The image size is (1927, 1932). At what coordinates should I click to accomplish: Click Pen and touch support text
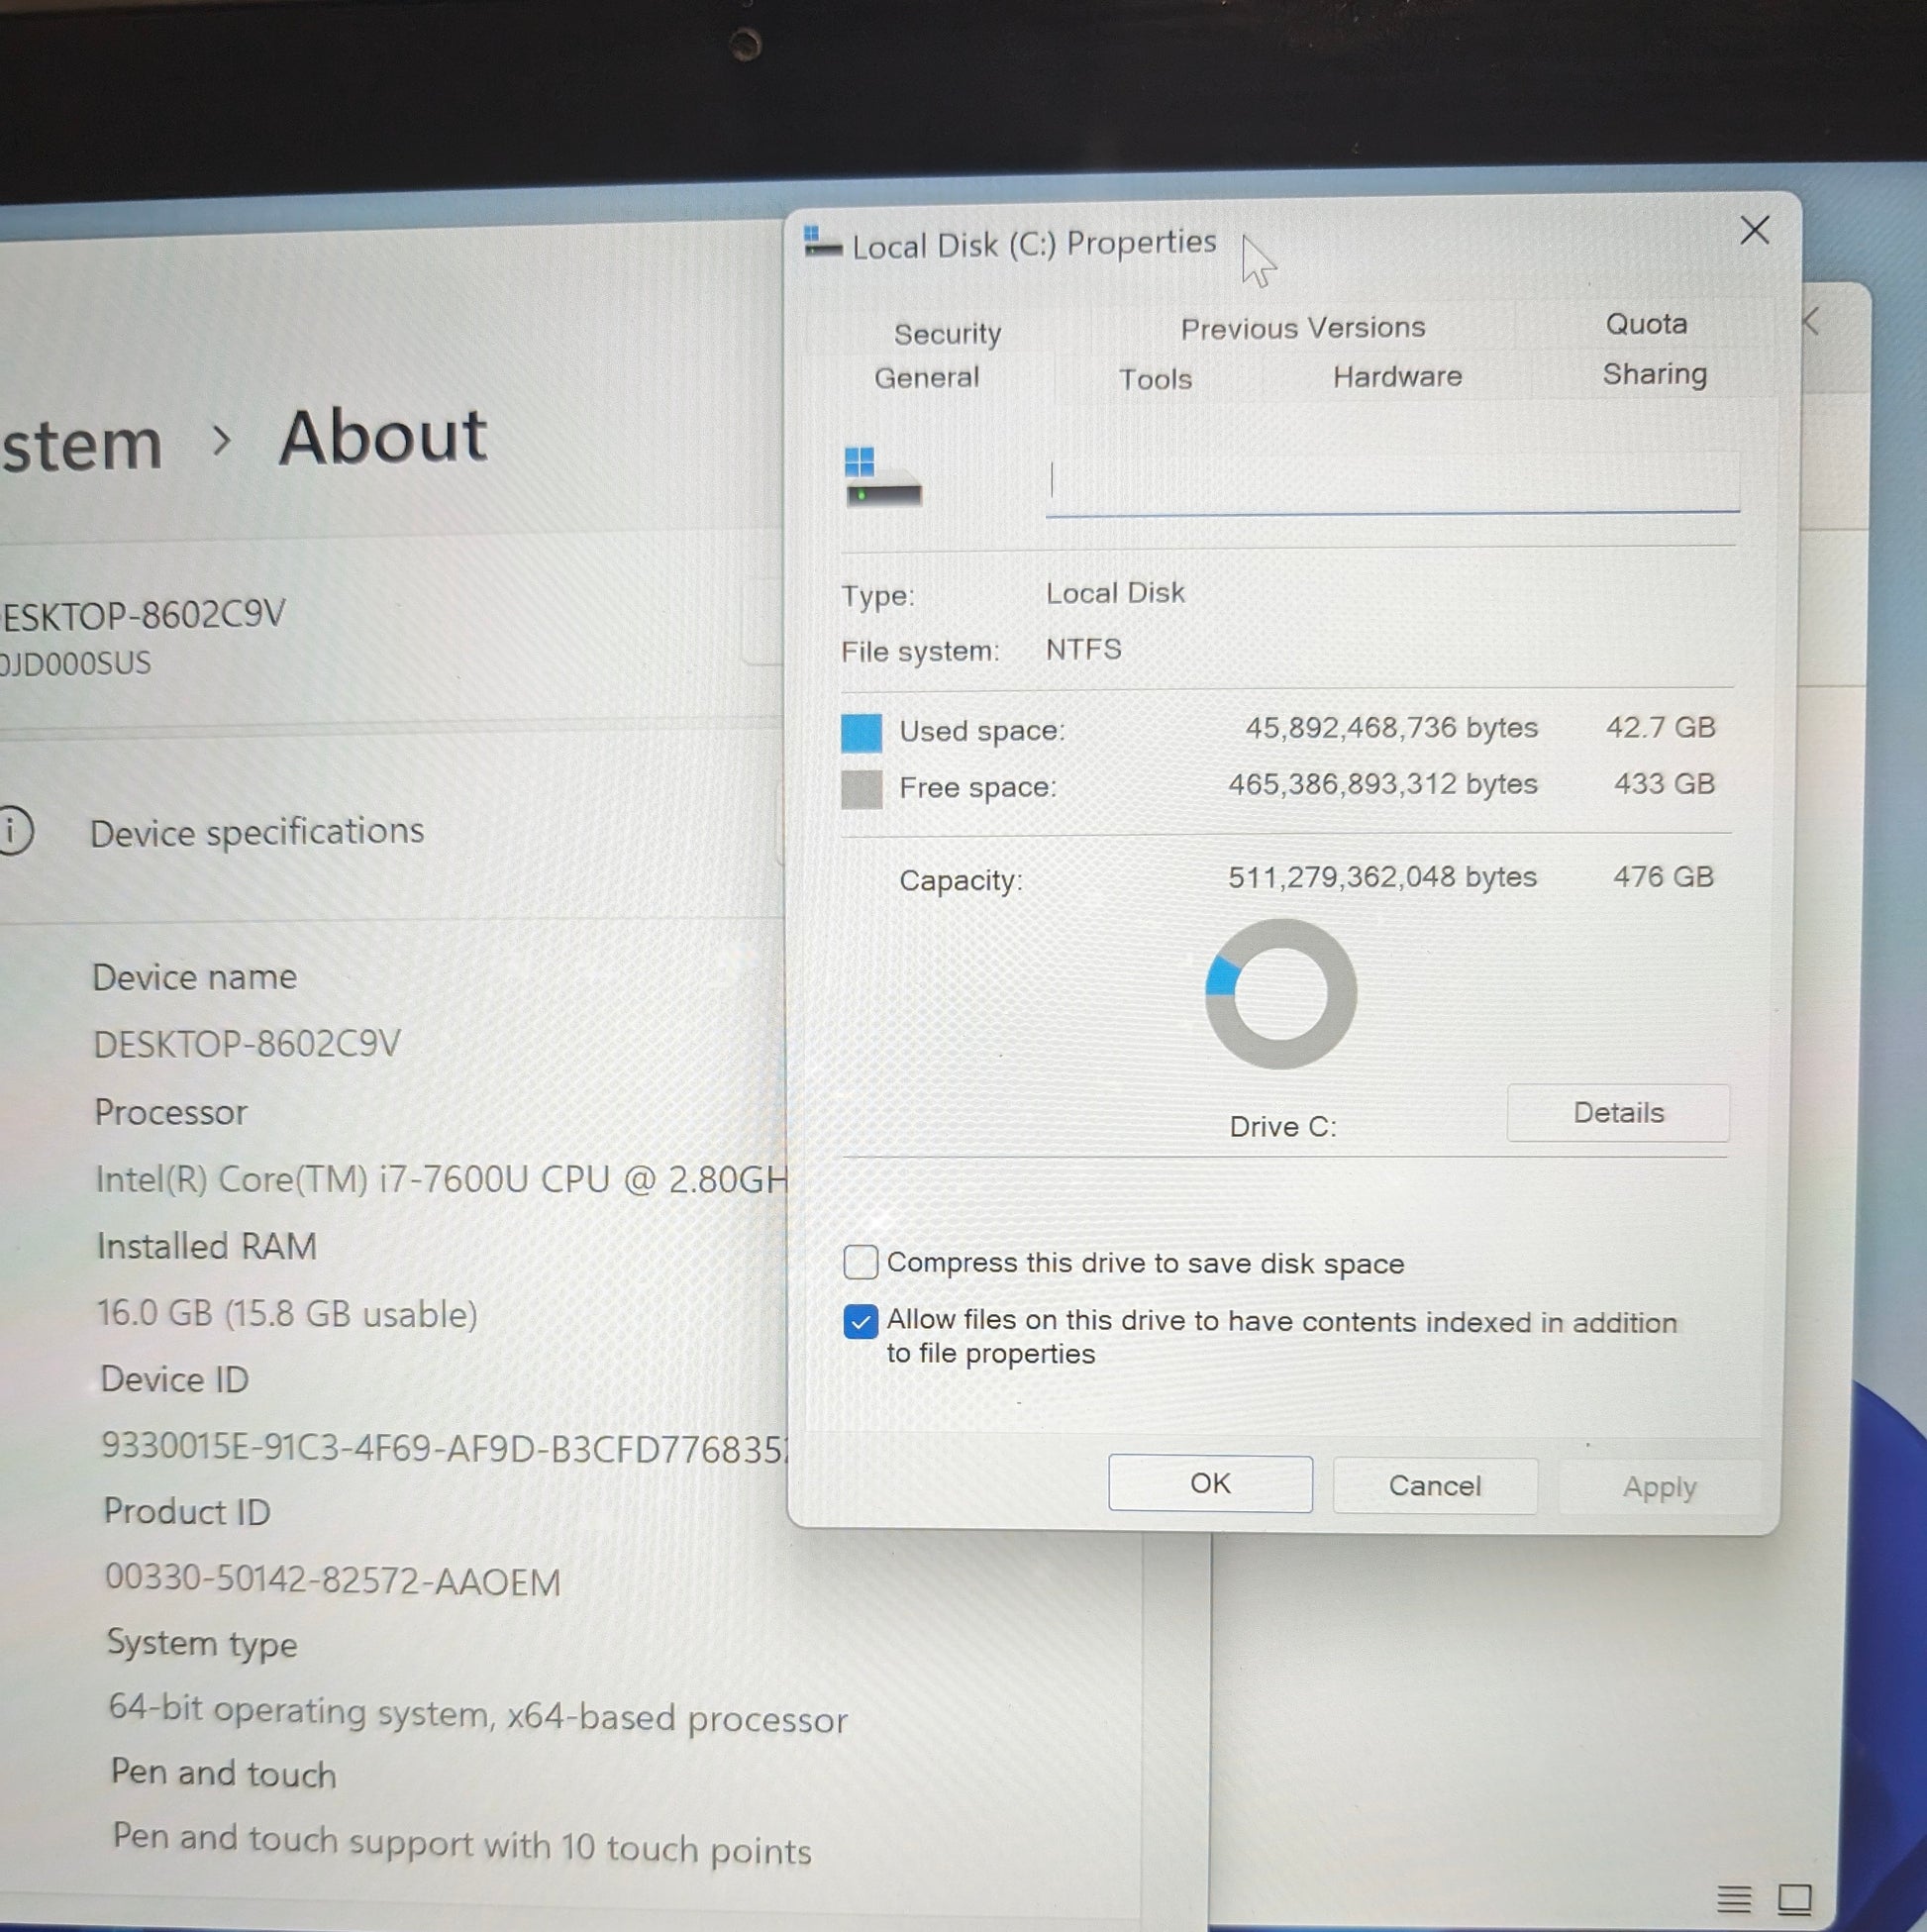click(x=461, y=1845)
